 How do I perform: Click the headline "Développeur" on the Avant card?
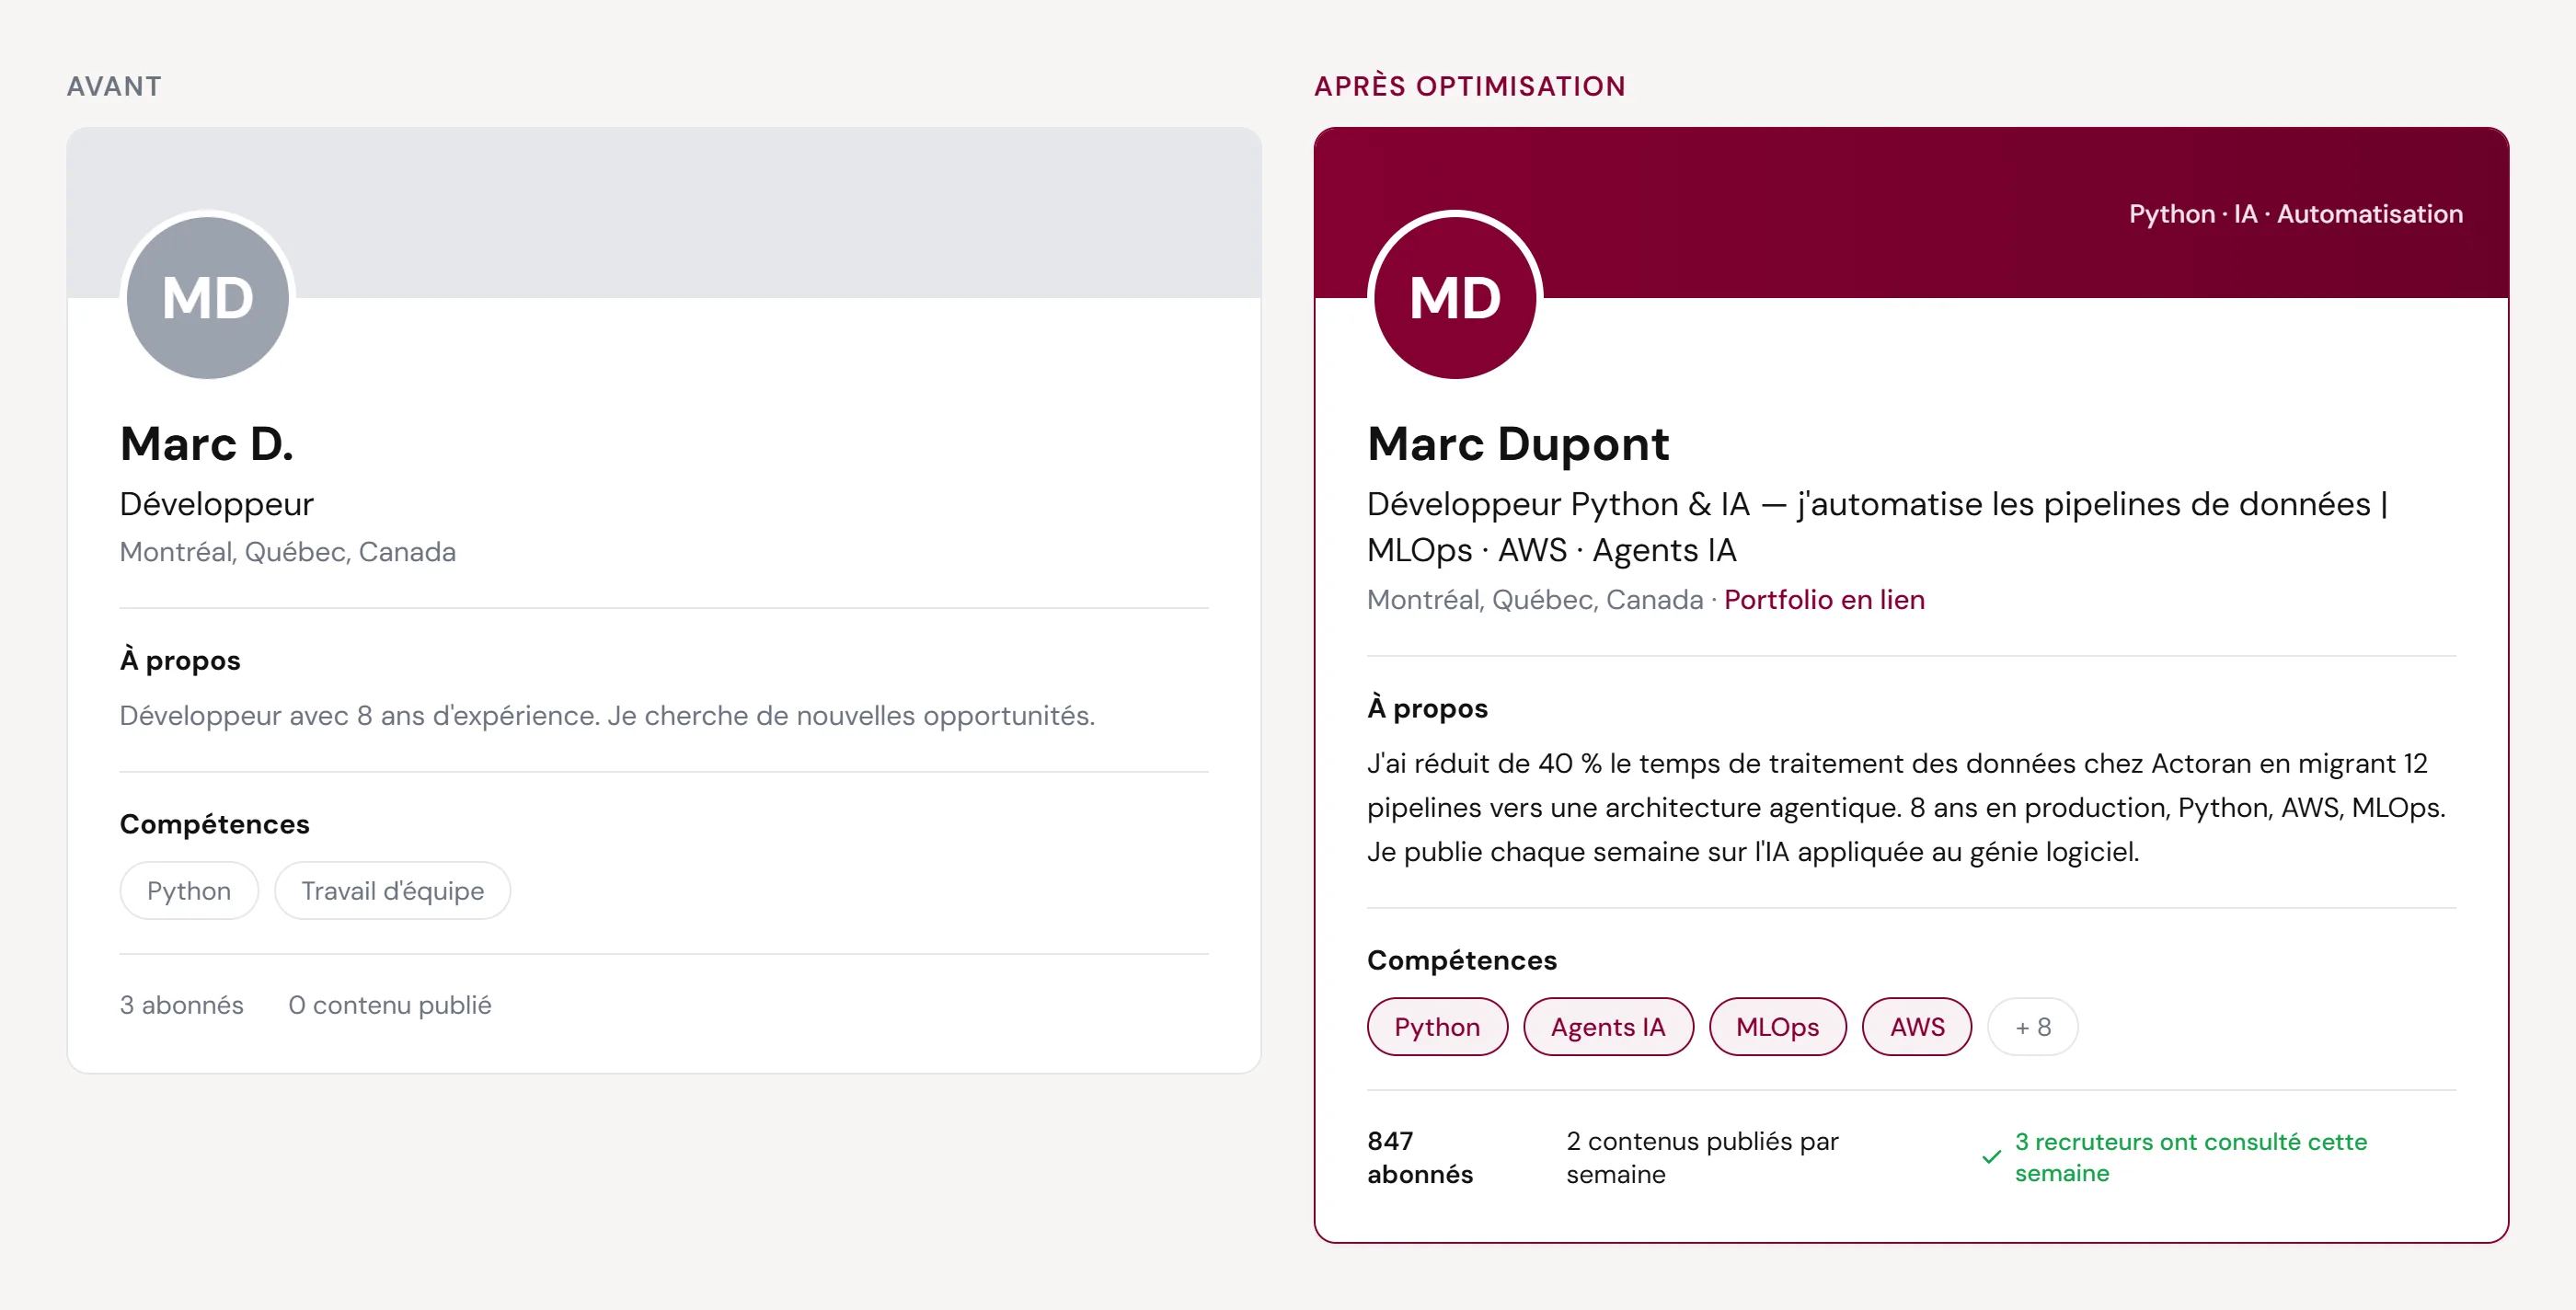pos(217,504)
